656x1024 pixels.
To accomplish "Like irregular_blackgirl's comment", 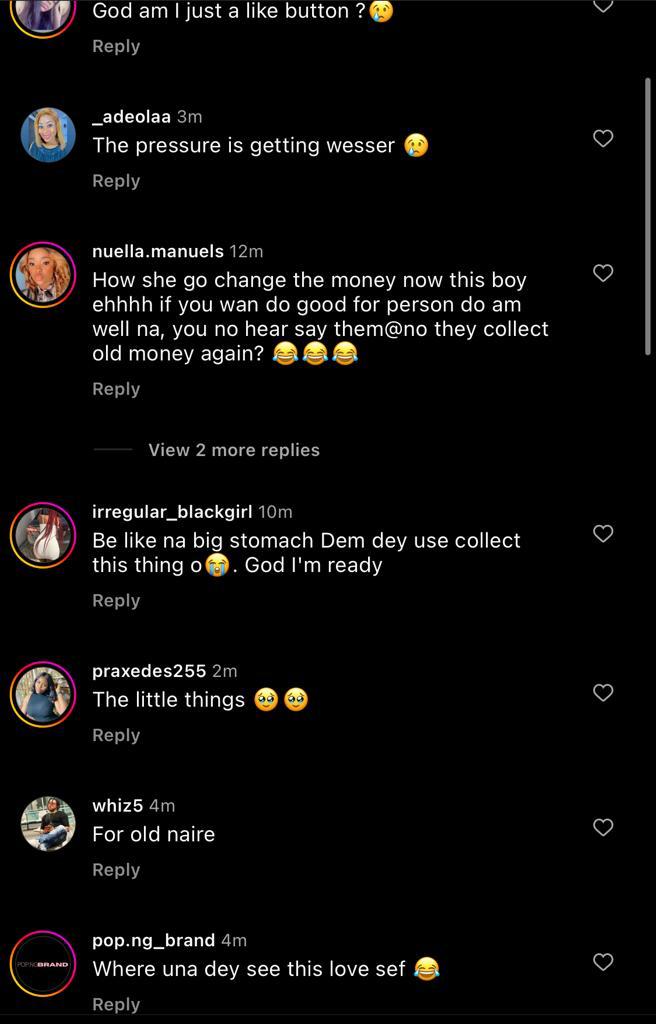I will (603, 534).
